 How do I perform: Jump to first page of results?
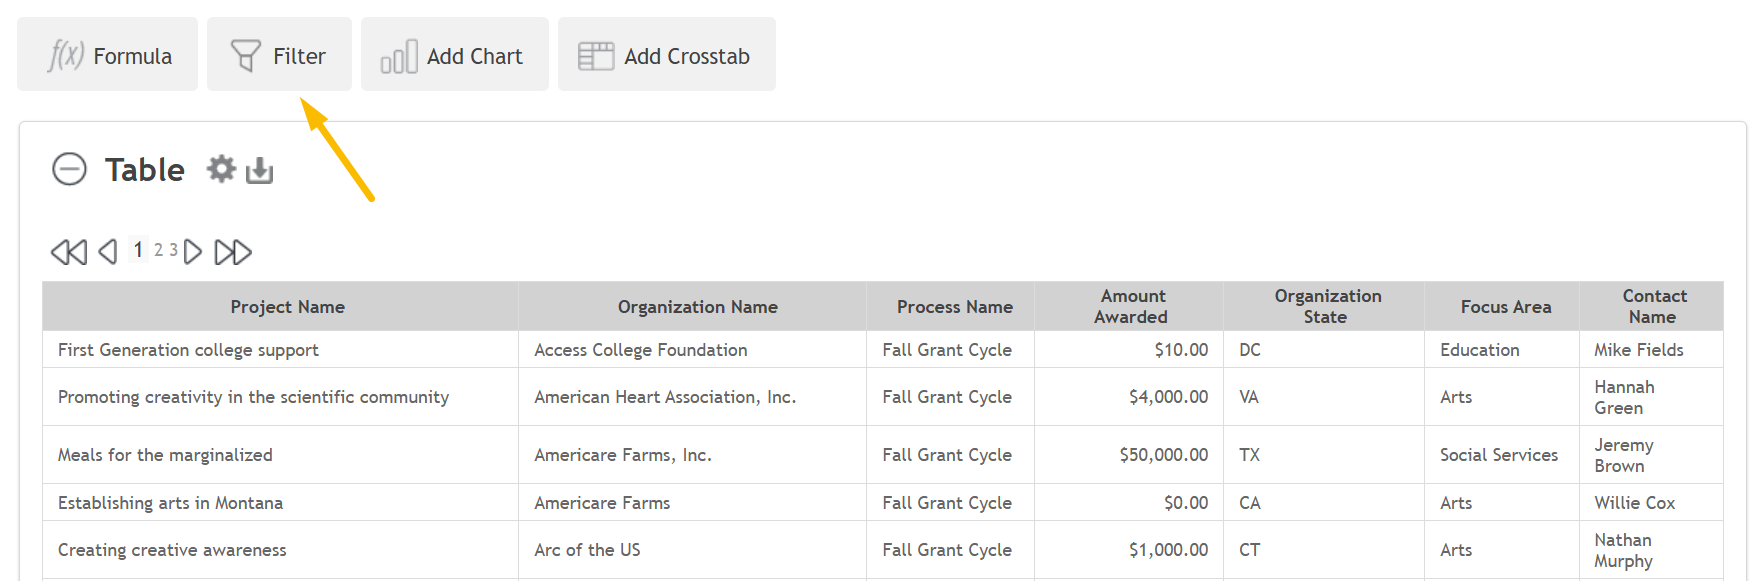tap(69, 252)
